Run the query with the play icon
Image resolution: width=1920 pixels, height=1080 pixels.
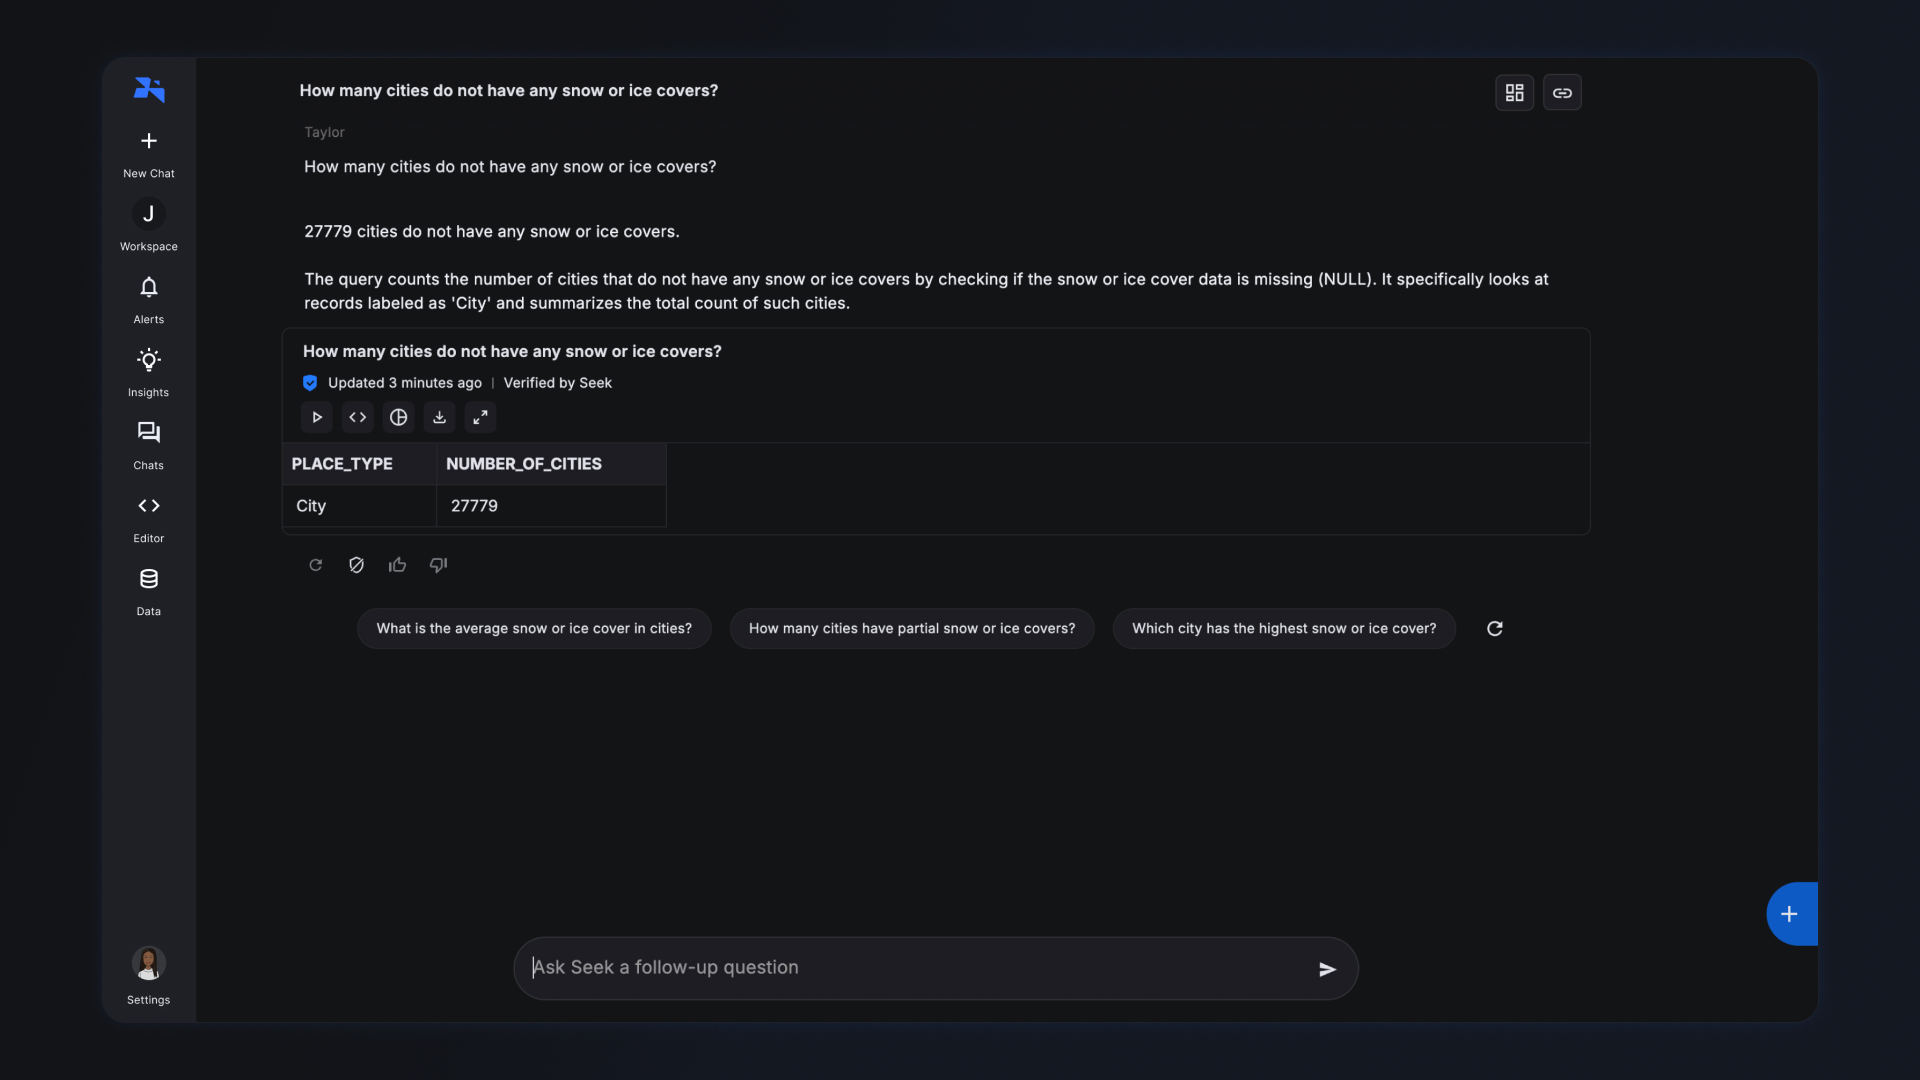317,418
